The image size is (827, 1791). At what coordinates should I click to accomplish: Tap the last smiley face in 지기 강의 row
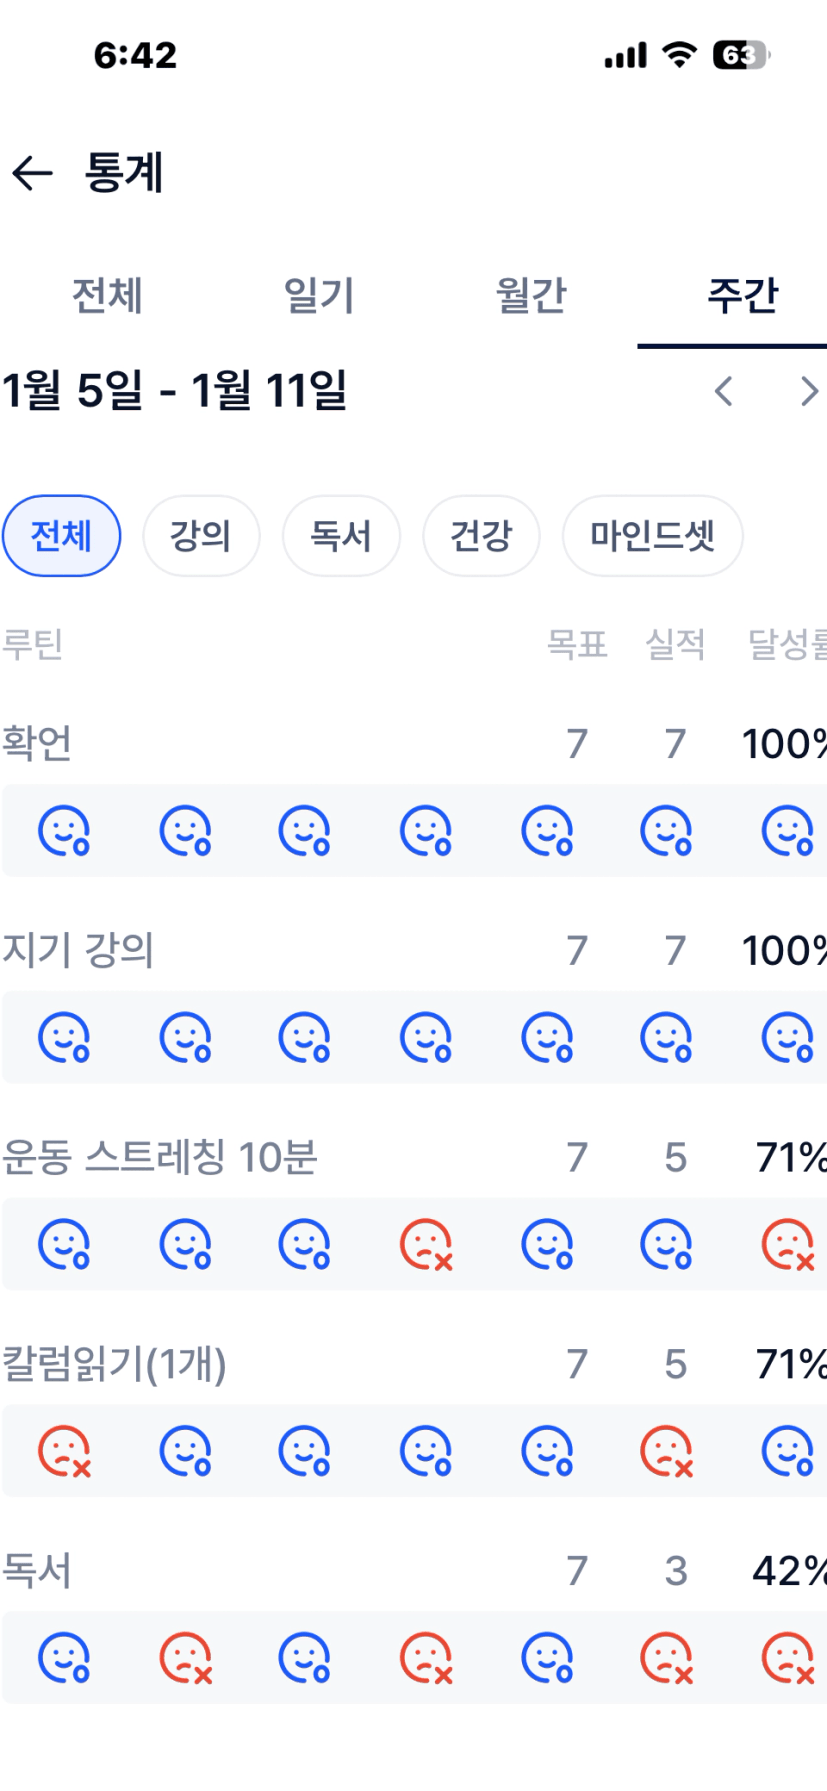click(788, 1038)
